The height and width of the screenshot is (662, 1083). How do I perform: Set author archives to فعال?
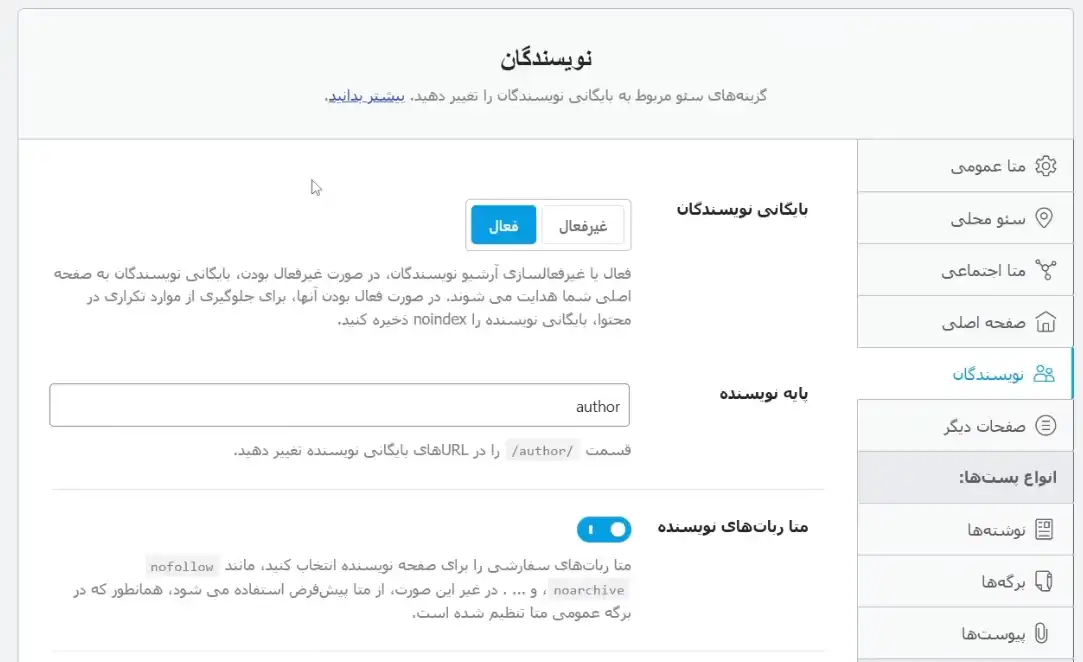[504, 225]
